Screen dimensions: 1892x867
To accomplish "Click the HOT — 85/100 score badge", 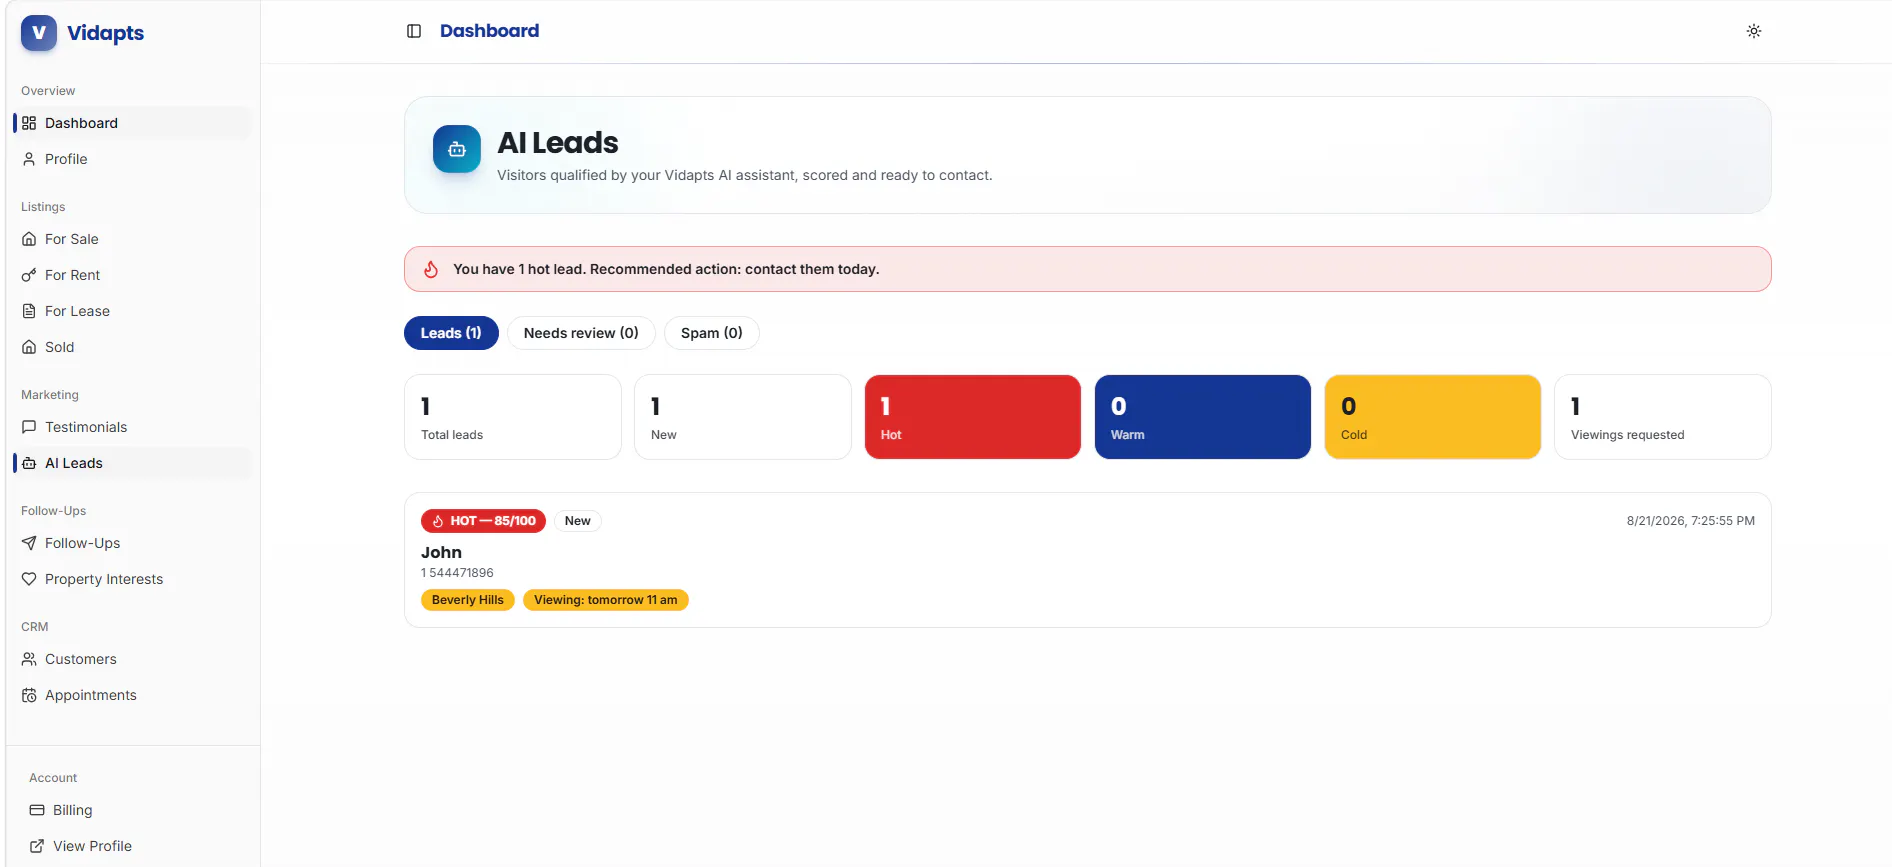I will (x=483, y=521).
